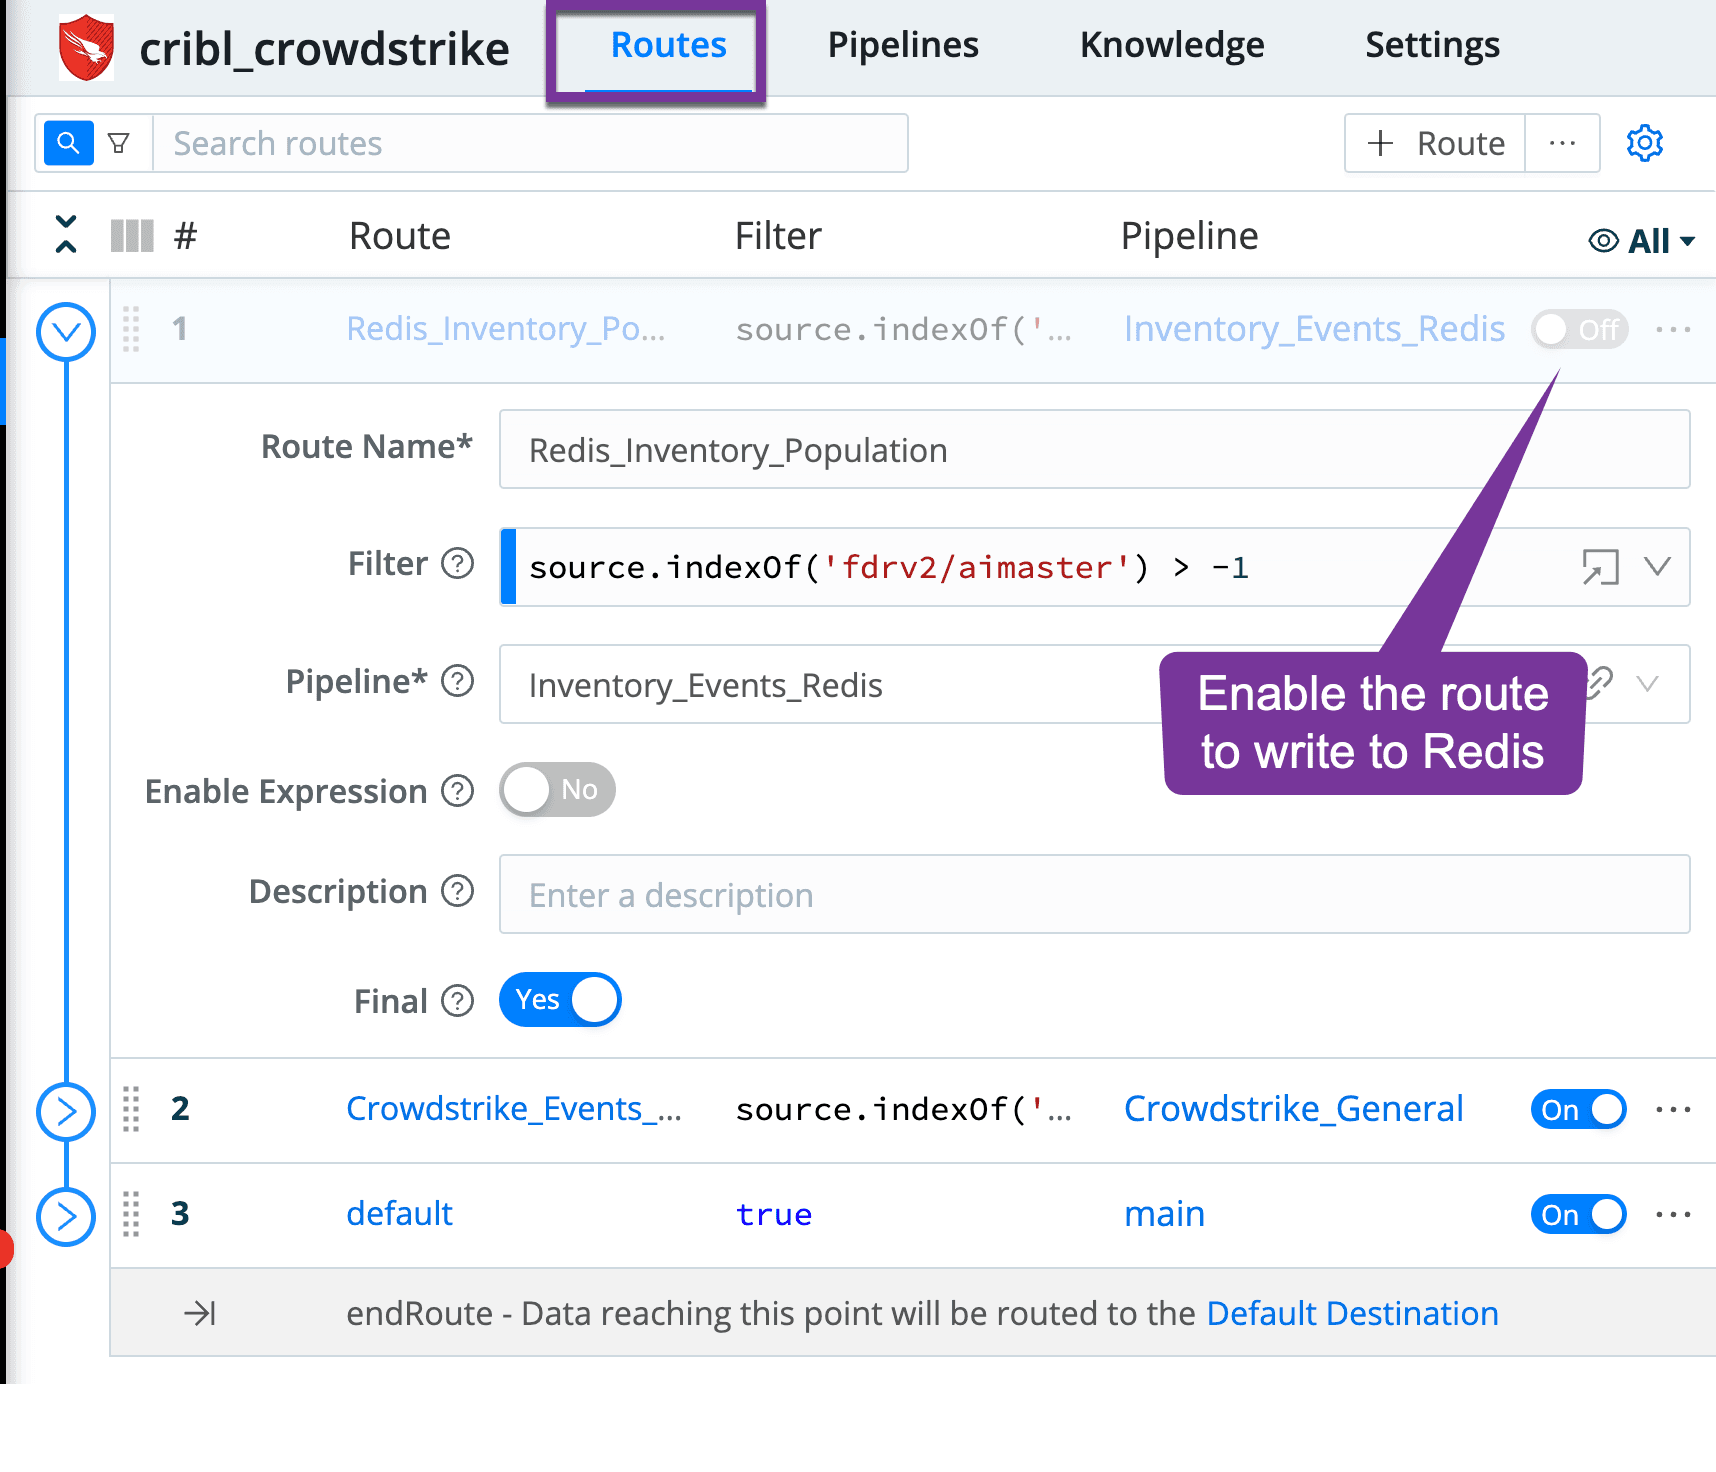Open the Knowledge tab
1716x1472 pixels.
coord(1172,45)
